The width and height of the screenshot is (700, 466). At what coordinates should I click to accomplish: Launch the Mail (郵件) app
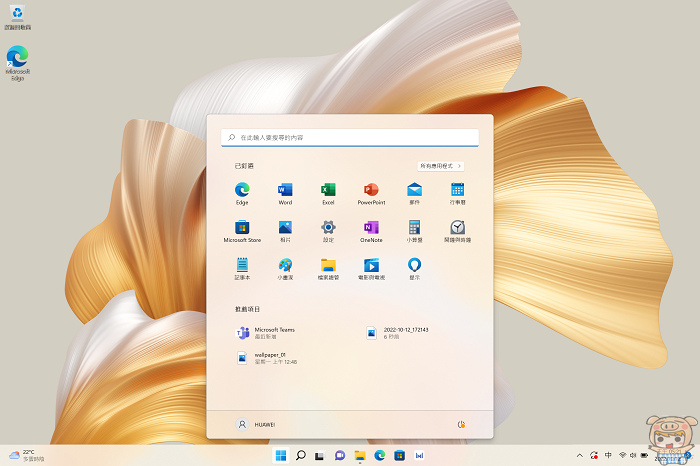pyautogui.click(x=414, y=190)
